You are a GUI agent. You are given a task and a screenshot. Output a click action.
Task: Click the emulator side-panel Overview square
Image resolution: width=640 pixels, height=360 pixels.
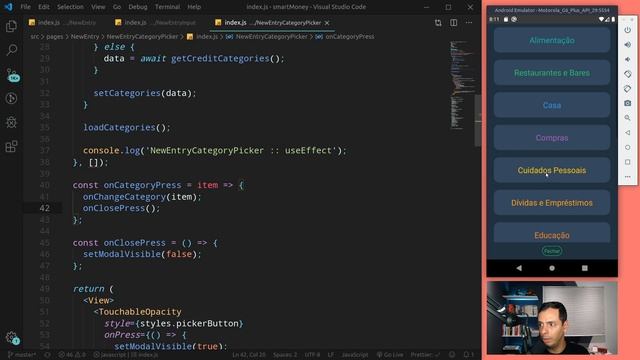628,162
